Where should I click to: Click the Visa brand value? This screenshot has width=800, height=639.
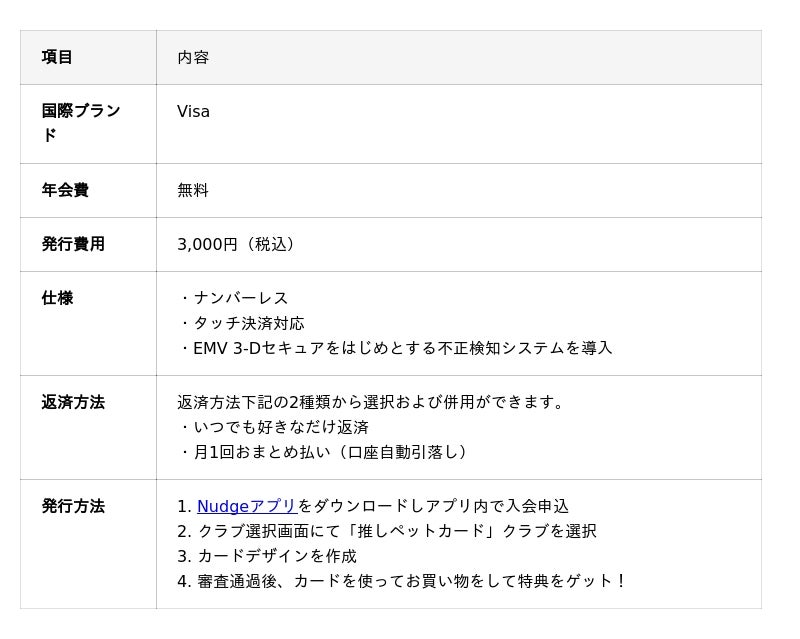click(193, 111)
